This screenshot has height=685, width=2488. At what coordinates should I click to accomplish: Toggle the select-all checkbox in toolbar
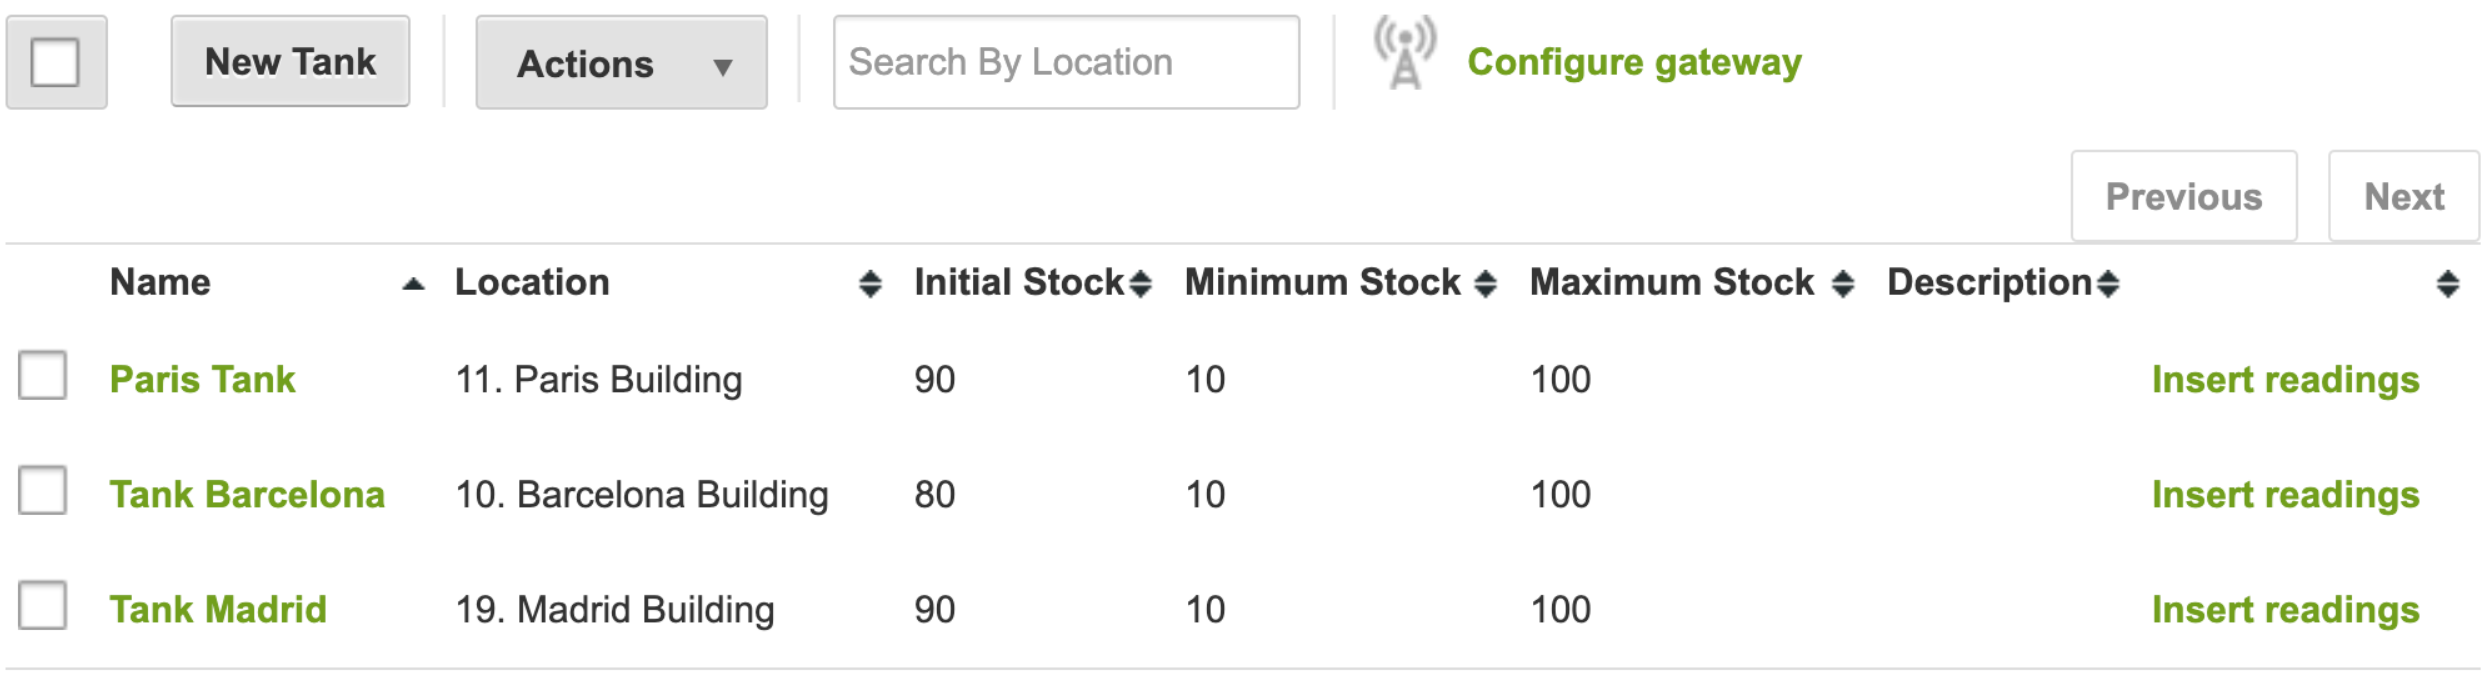55,62
